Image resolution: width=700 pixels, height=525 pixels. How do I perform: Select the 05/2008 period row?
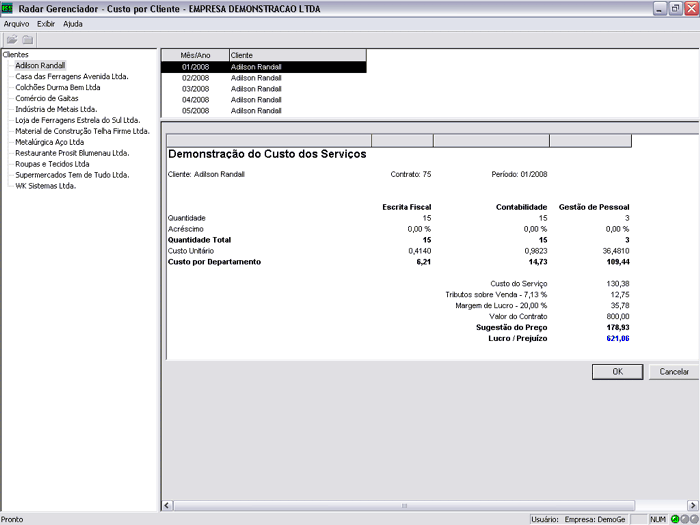pyautogui.click(x=194, y=111)
